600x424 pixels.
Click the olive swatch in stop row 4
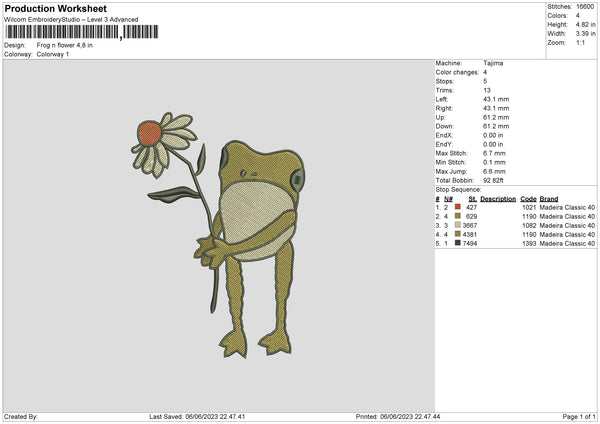(457, 234)
